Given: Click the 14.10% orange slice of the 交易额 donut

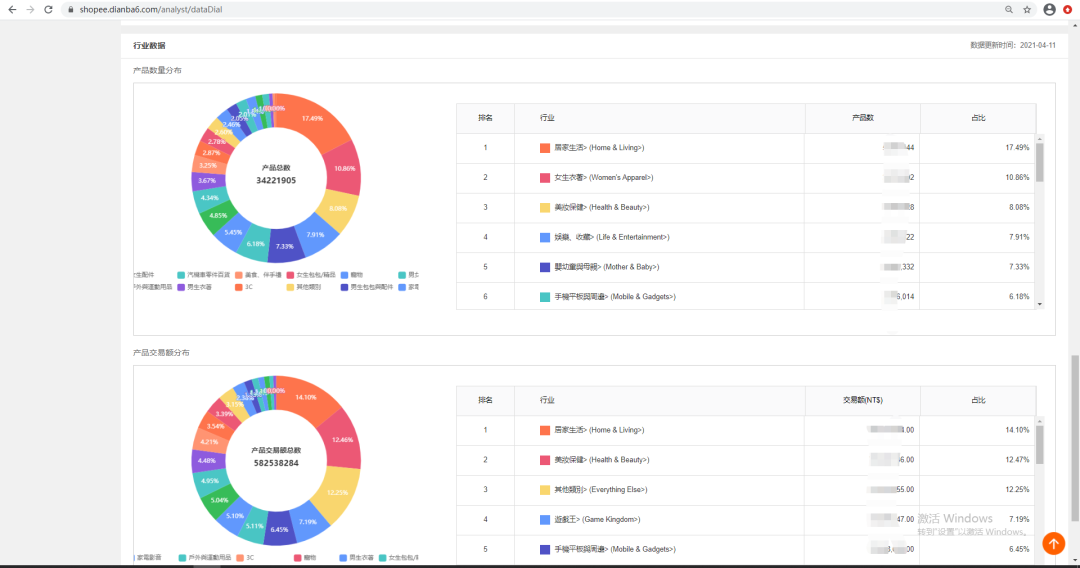Looking at the screenshot, I should pos(308,397).
